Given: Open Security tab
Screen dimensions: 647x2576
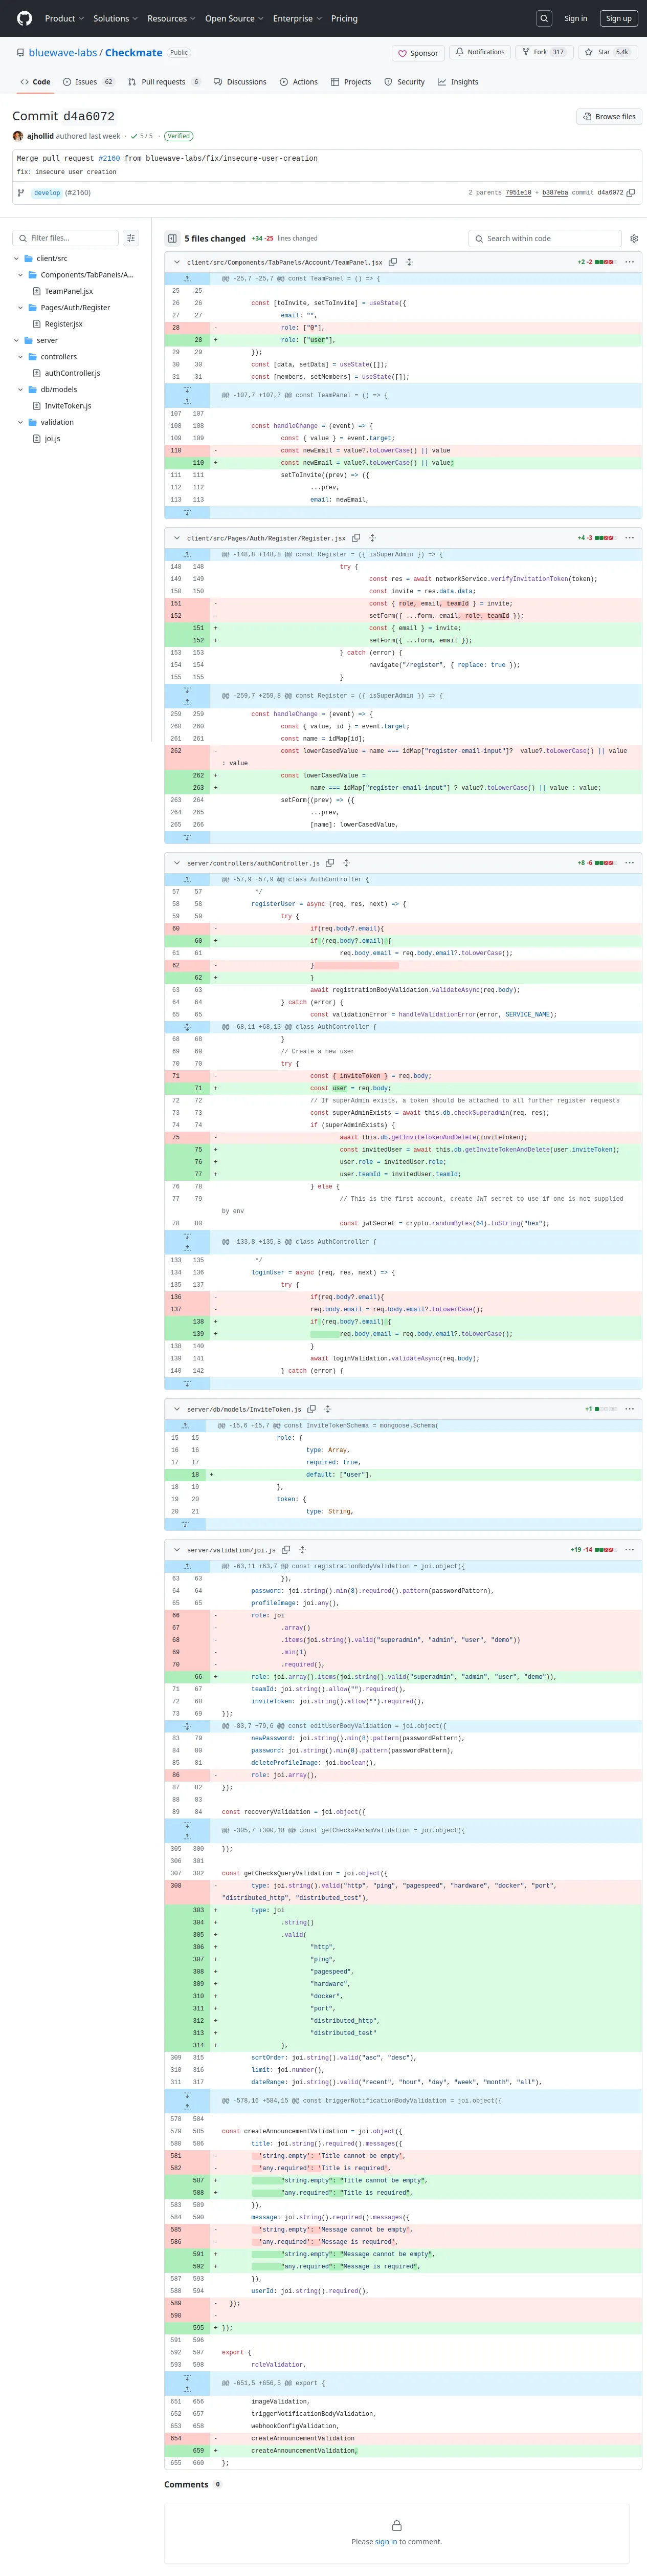Looking at the screenshot, I should coord(404,82).
